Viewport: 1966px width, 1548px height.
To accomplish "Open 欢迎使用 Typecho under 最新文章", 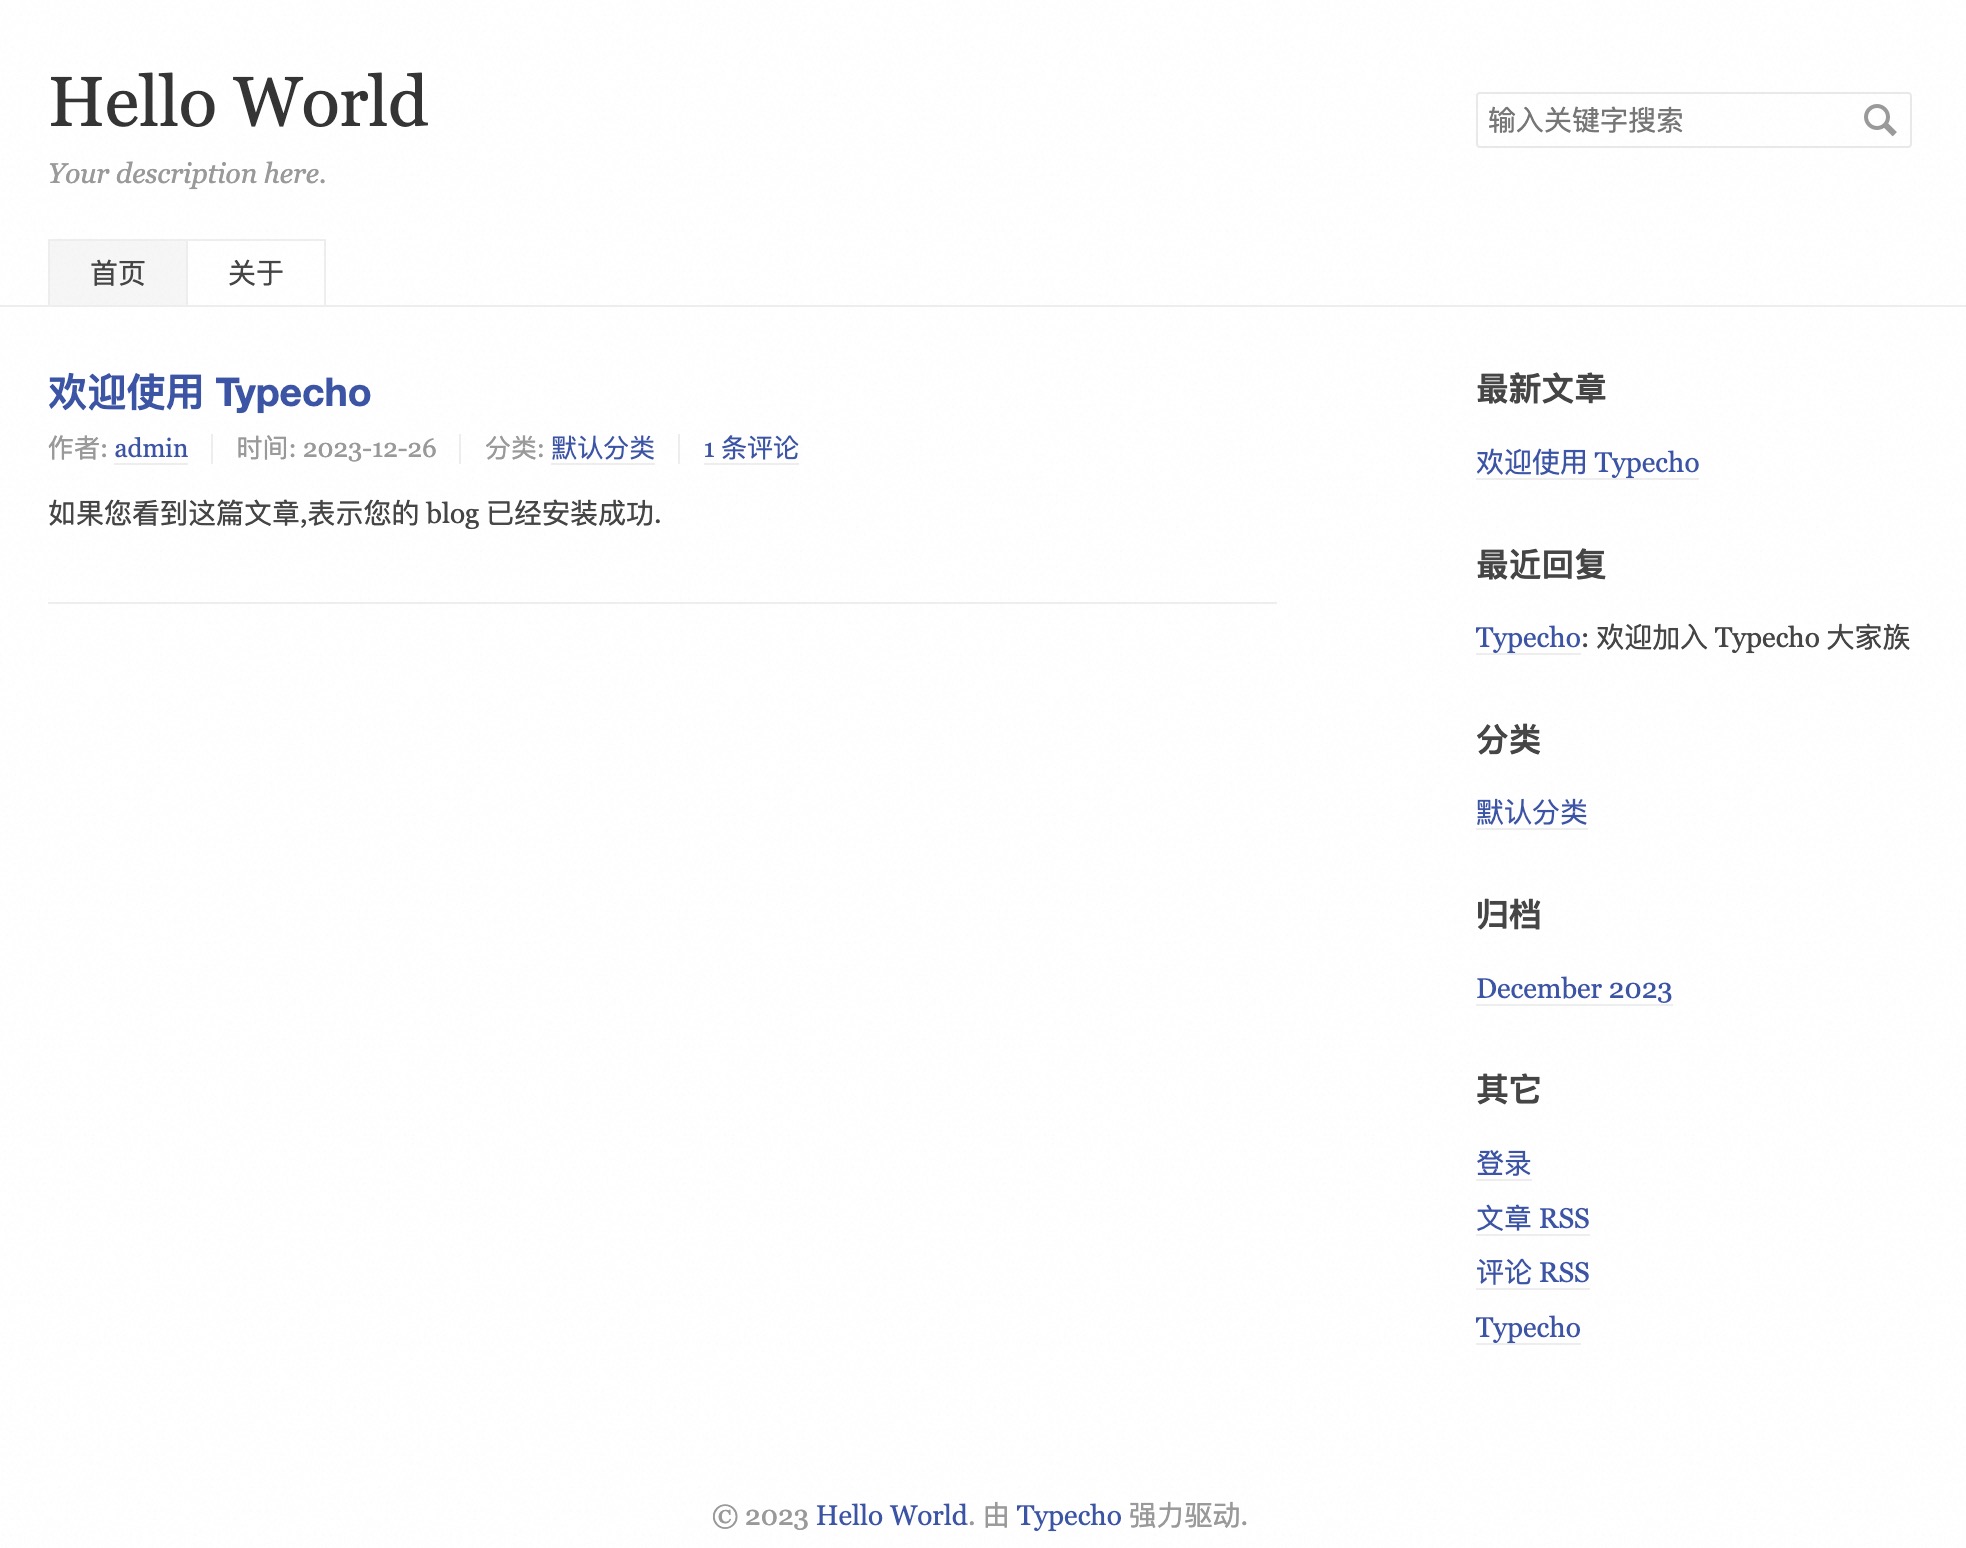I will click(x=1587, y=462).
